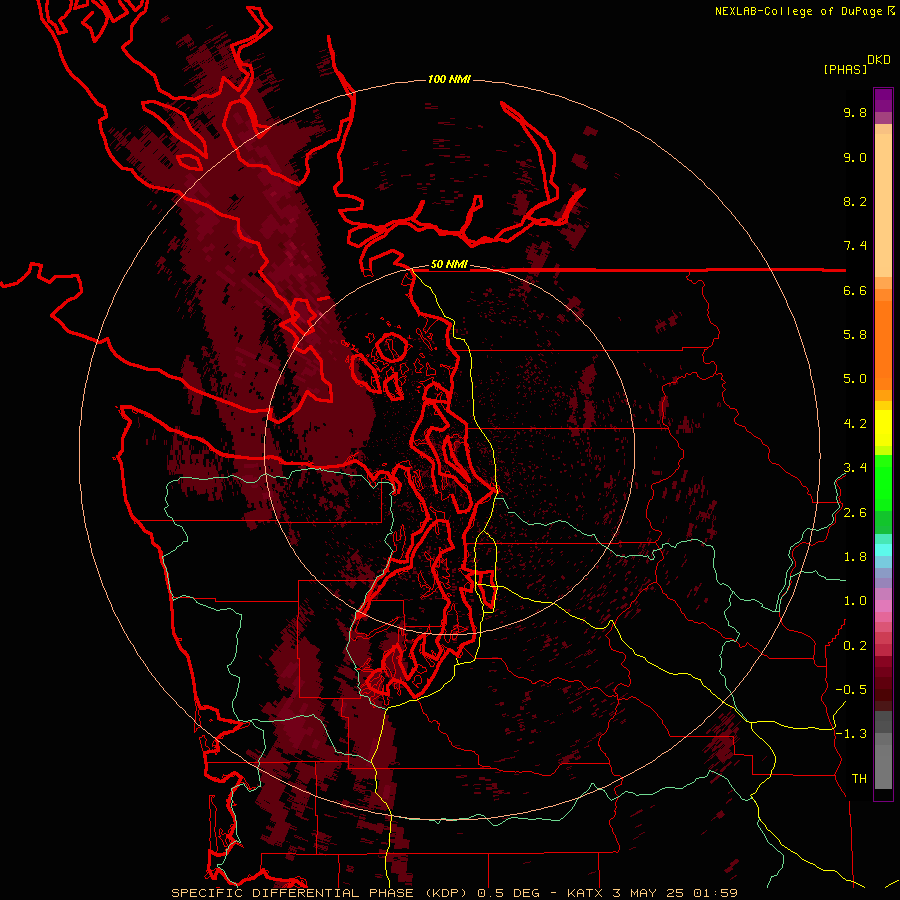Click the KATX radar site identifier
This screenshot has width=900, height=900.
click(586, 893)
